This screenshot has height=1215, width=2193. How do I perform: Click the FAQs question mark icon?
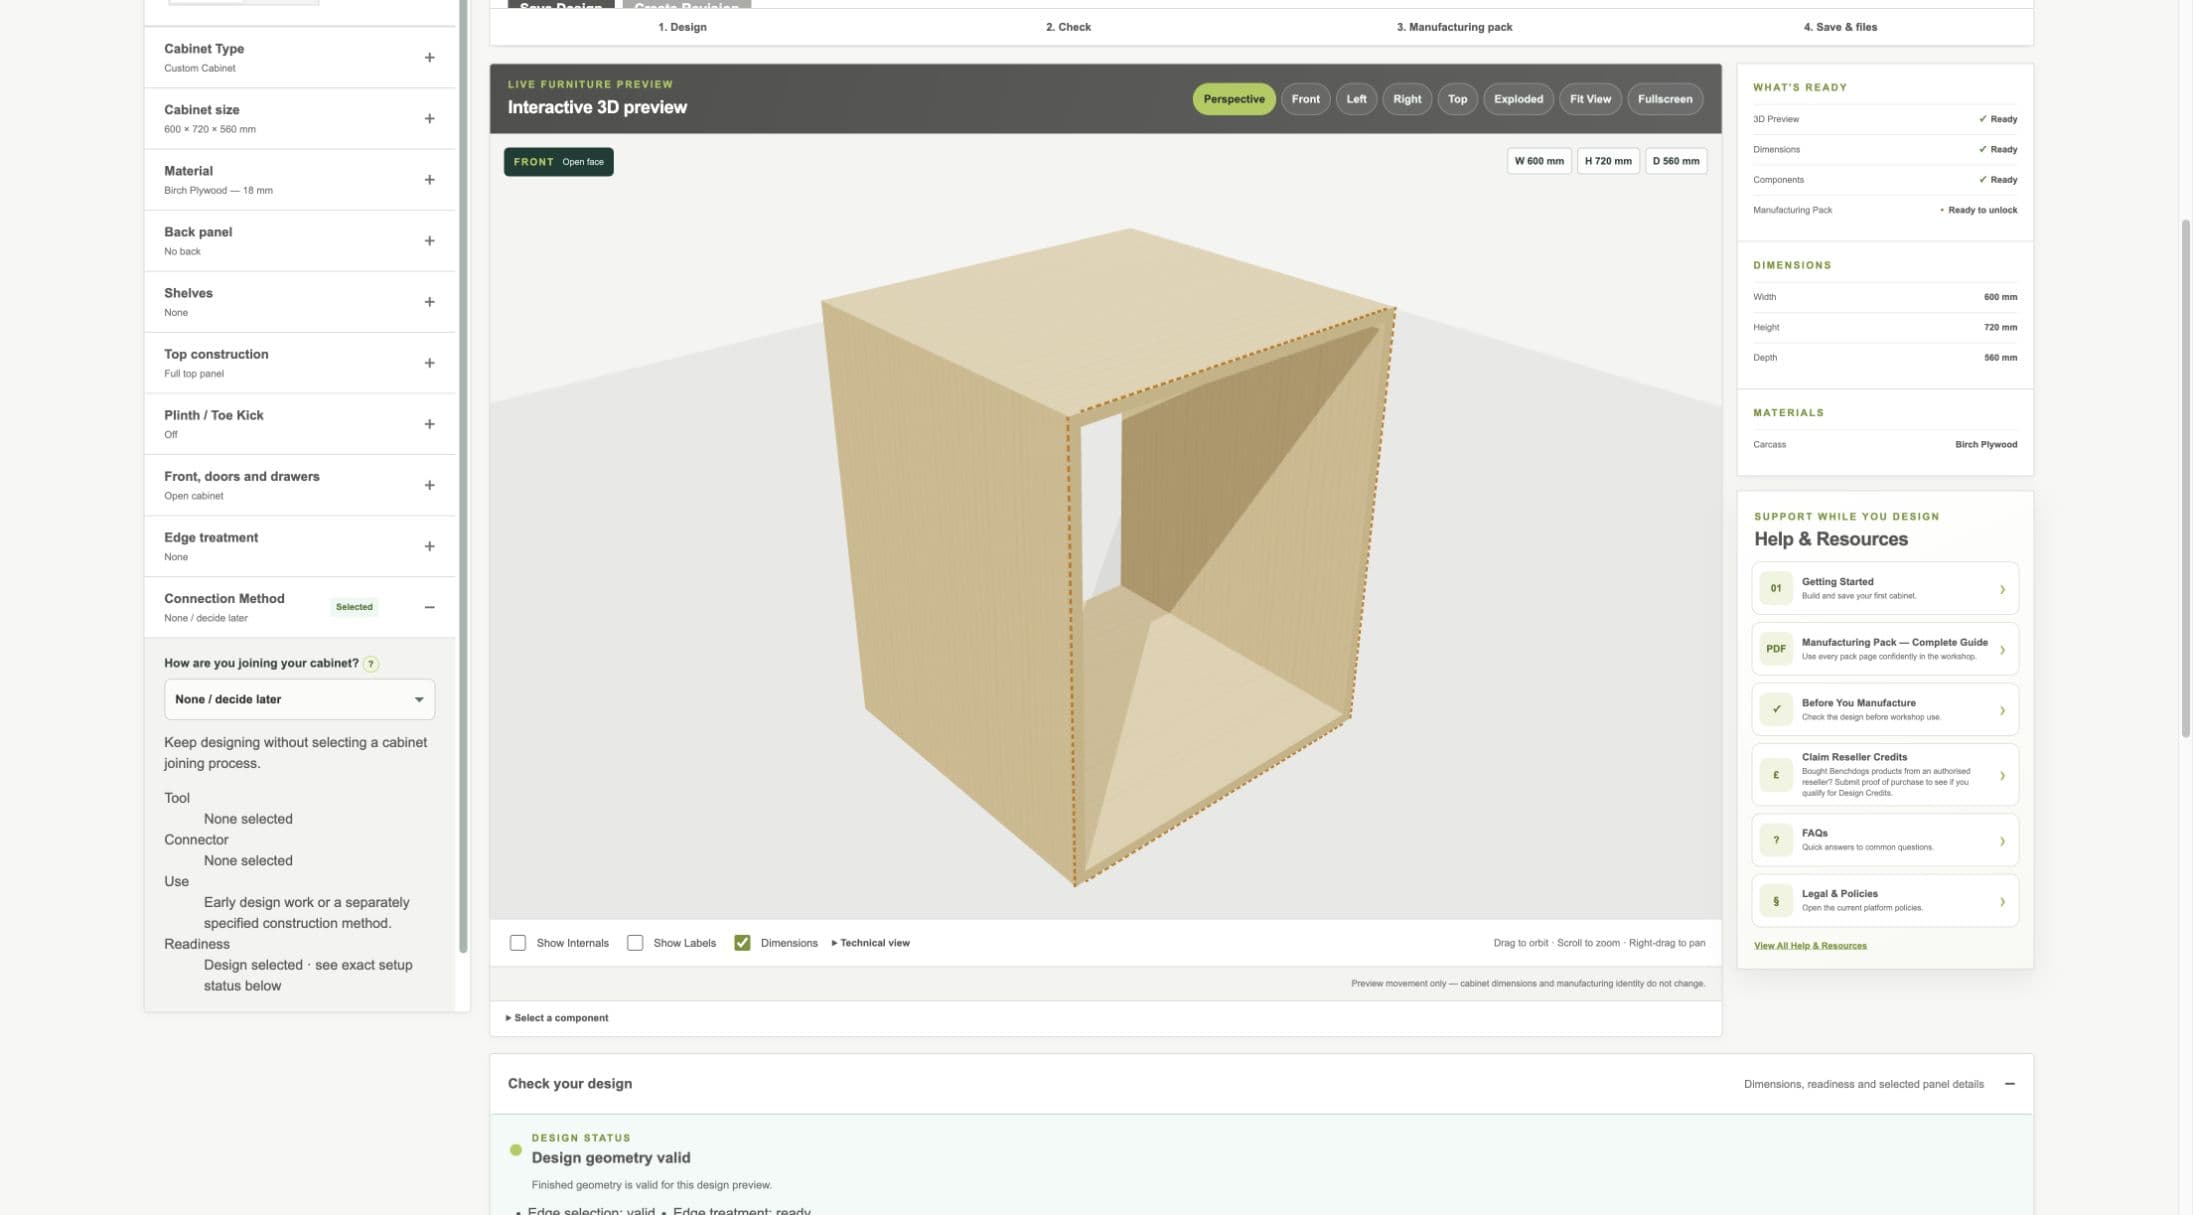point(1776,840)
